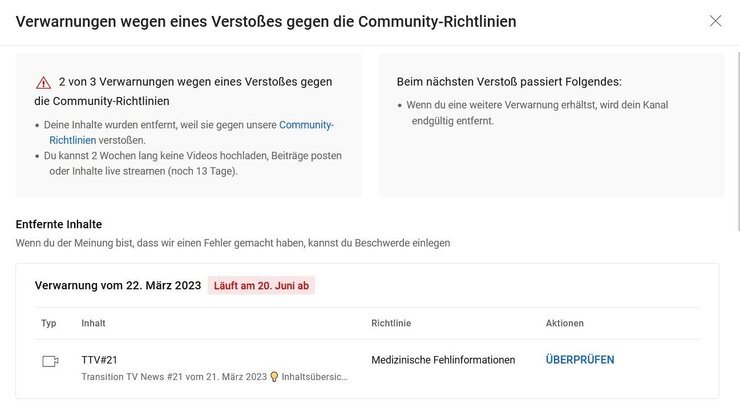Viewport: 740px width, 404px height.
Task: Click the 'Beim nächsten Verstoß' panel heading
Action: [x=509, y=82]
